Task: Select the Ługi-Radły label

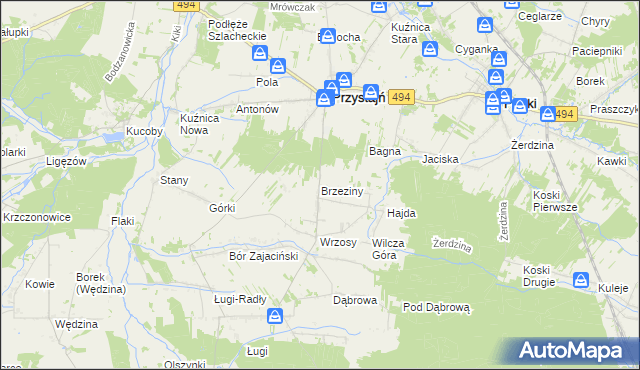Action: (240, 299)
